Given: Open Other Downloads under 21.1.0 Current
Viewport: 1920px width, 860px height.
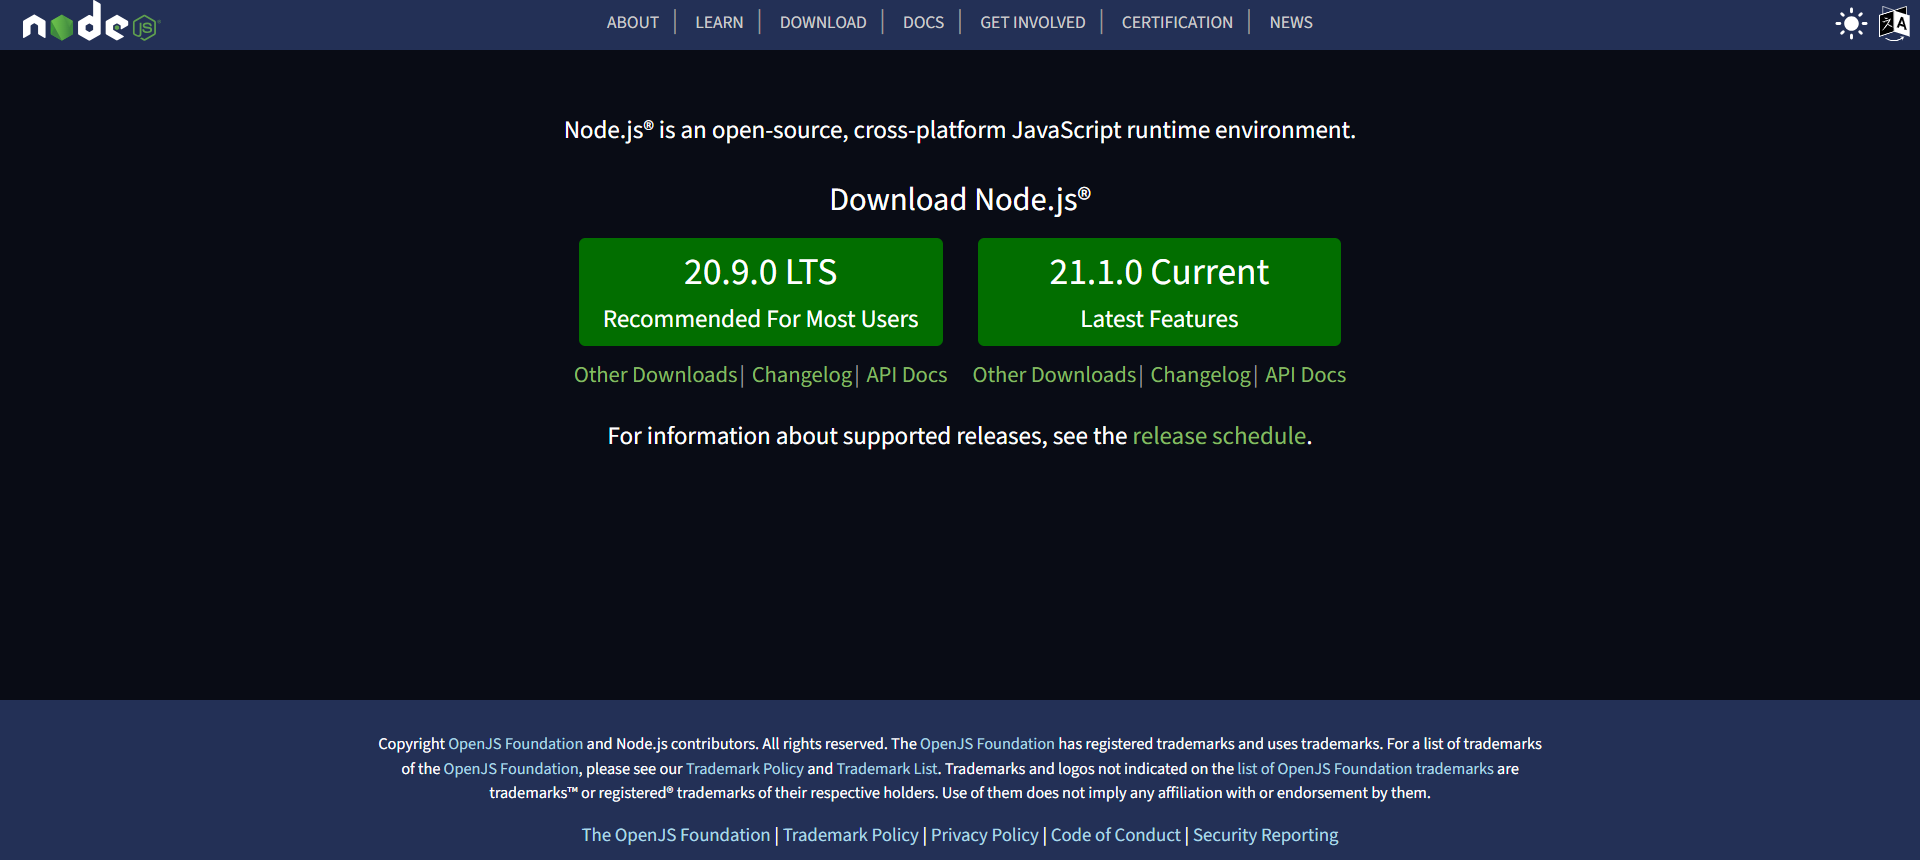Looking at the screenshot, I should [1054, 375].
